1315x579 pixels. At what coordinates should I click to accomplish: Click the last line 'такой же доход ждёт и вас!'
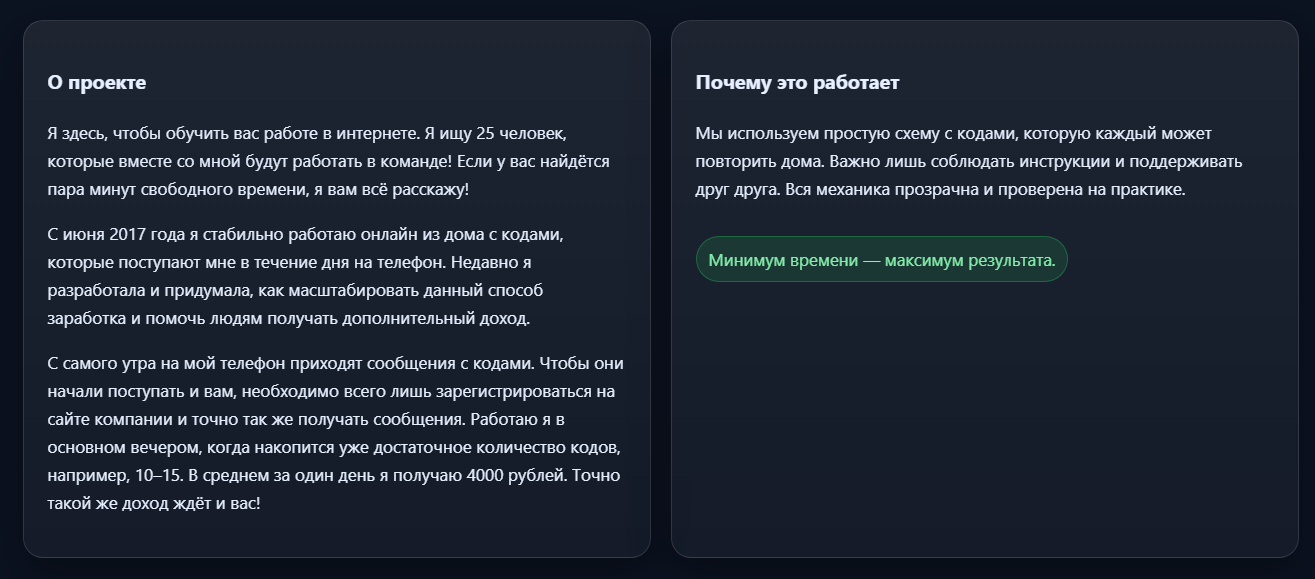tap(154, 503)
